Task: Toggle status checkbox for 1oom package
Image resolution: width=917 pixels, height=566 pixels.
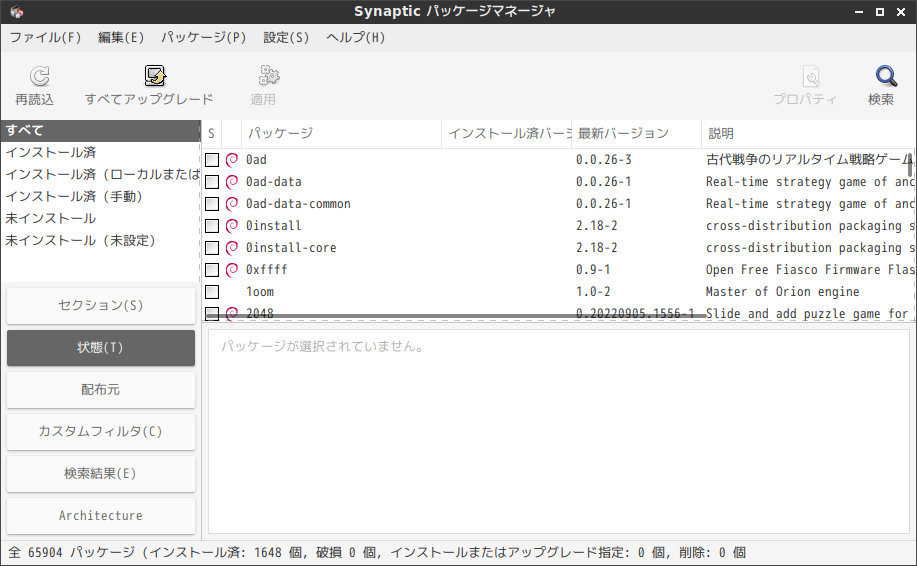Action: [212, 292]
